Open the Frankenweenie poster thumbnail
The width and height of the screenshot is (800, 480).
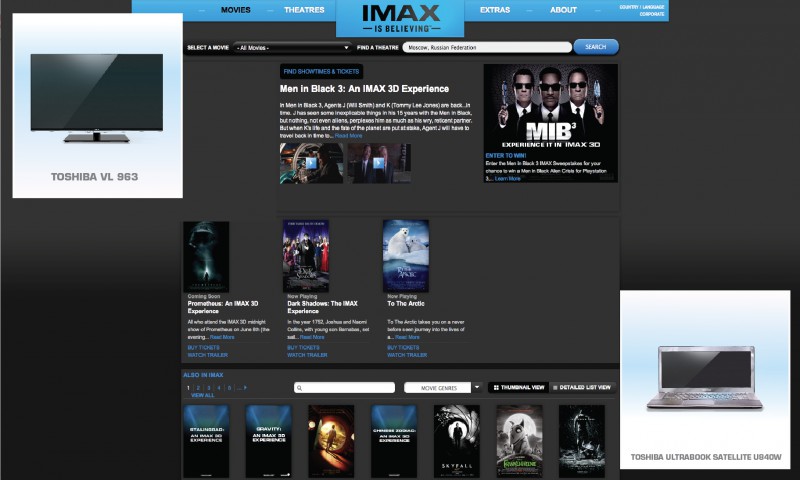pos(519,441)
